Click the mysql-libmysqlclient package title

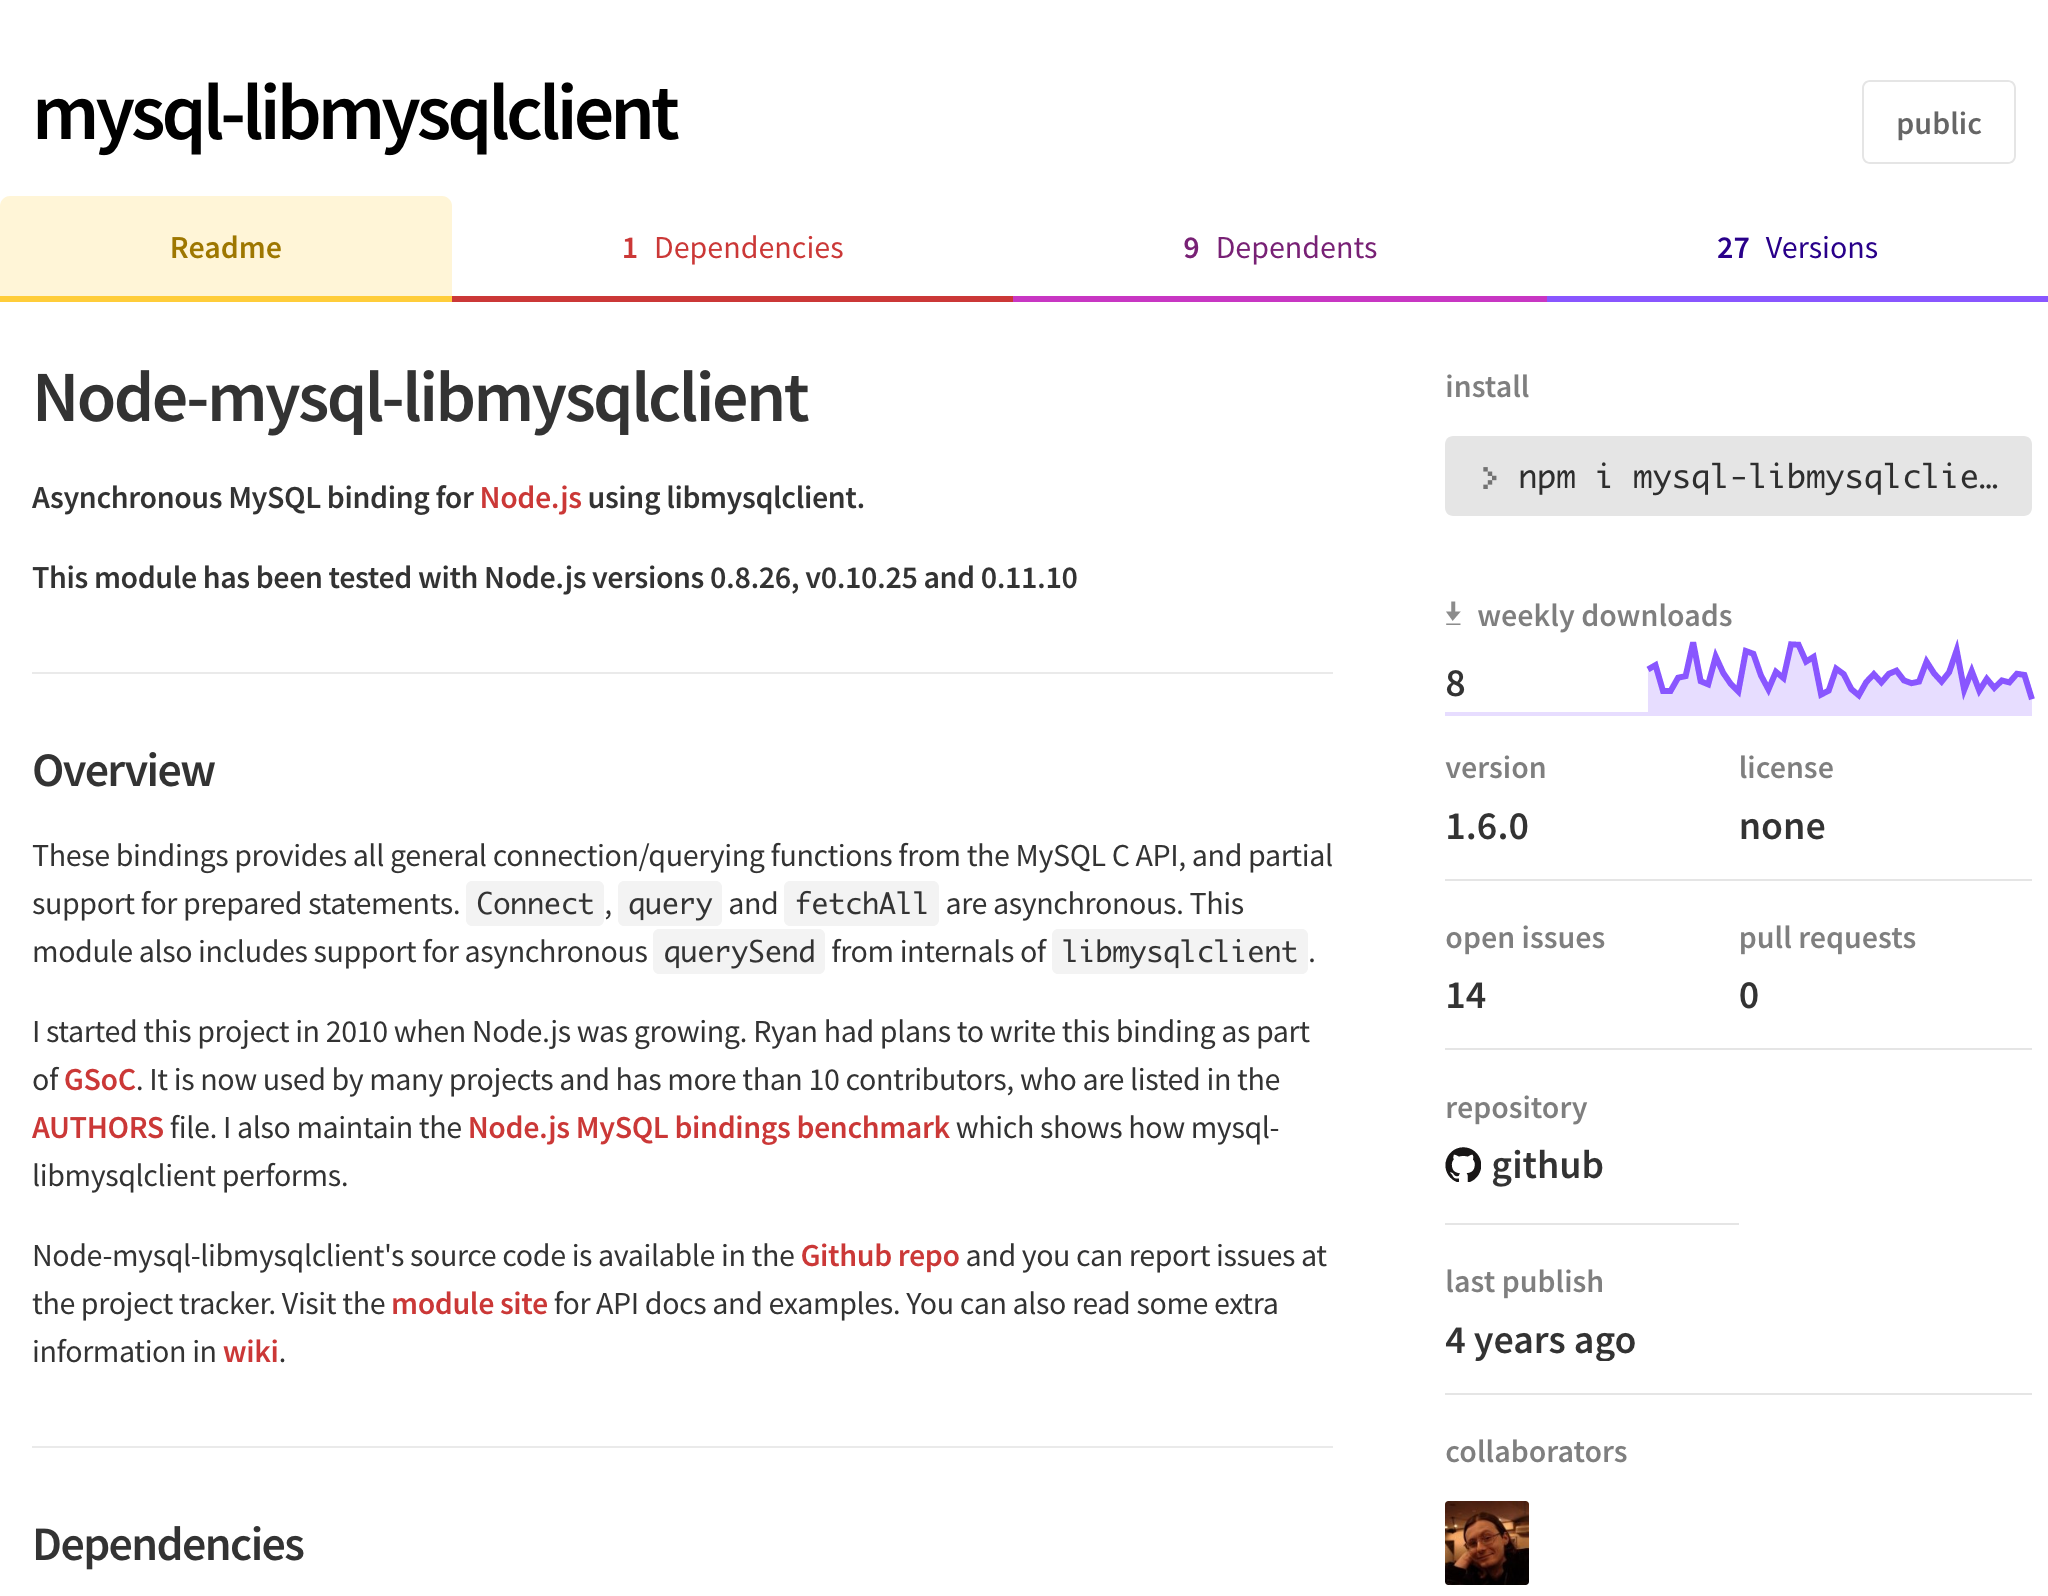point(355,113)
